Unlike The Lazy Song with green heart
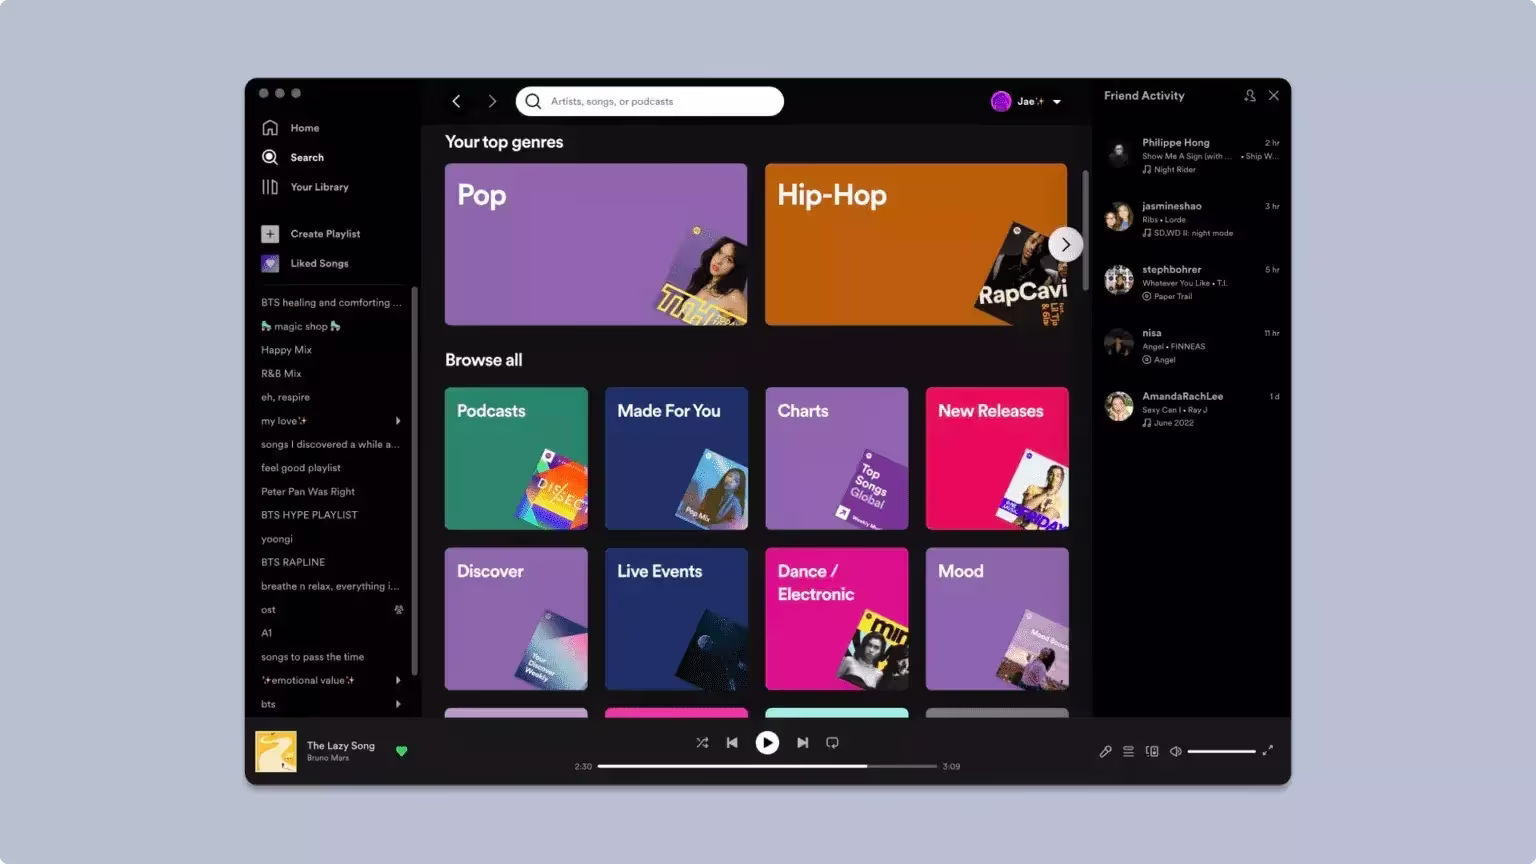 (402, 751)
